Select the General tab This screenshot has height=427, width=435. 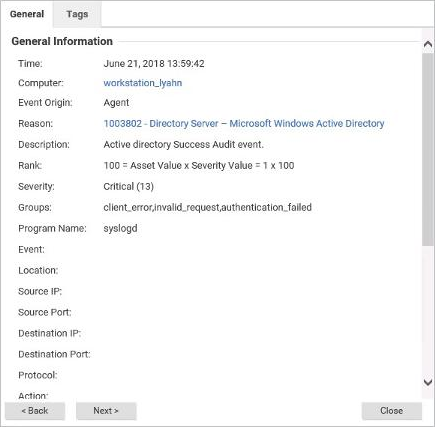27,14
